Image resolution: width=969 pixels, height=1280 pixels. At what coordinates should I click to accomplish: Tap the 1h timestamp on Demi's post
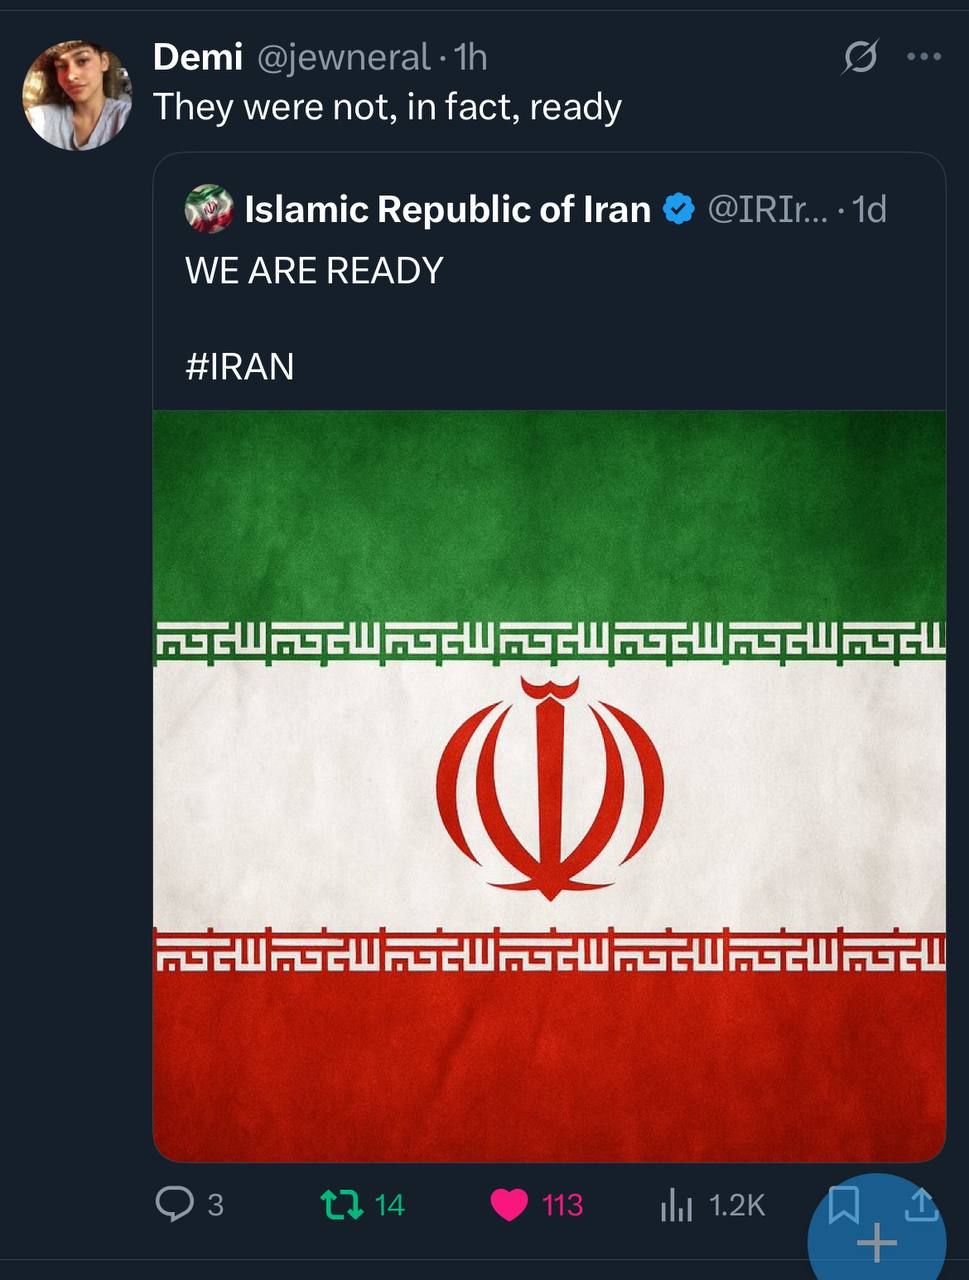pyautogui.click(x=470, y=58)
